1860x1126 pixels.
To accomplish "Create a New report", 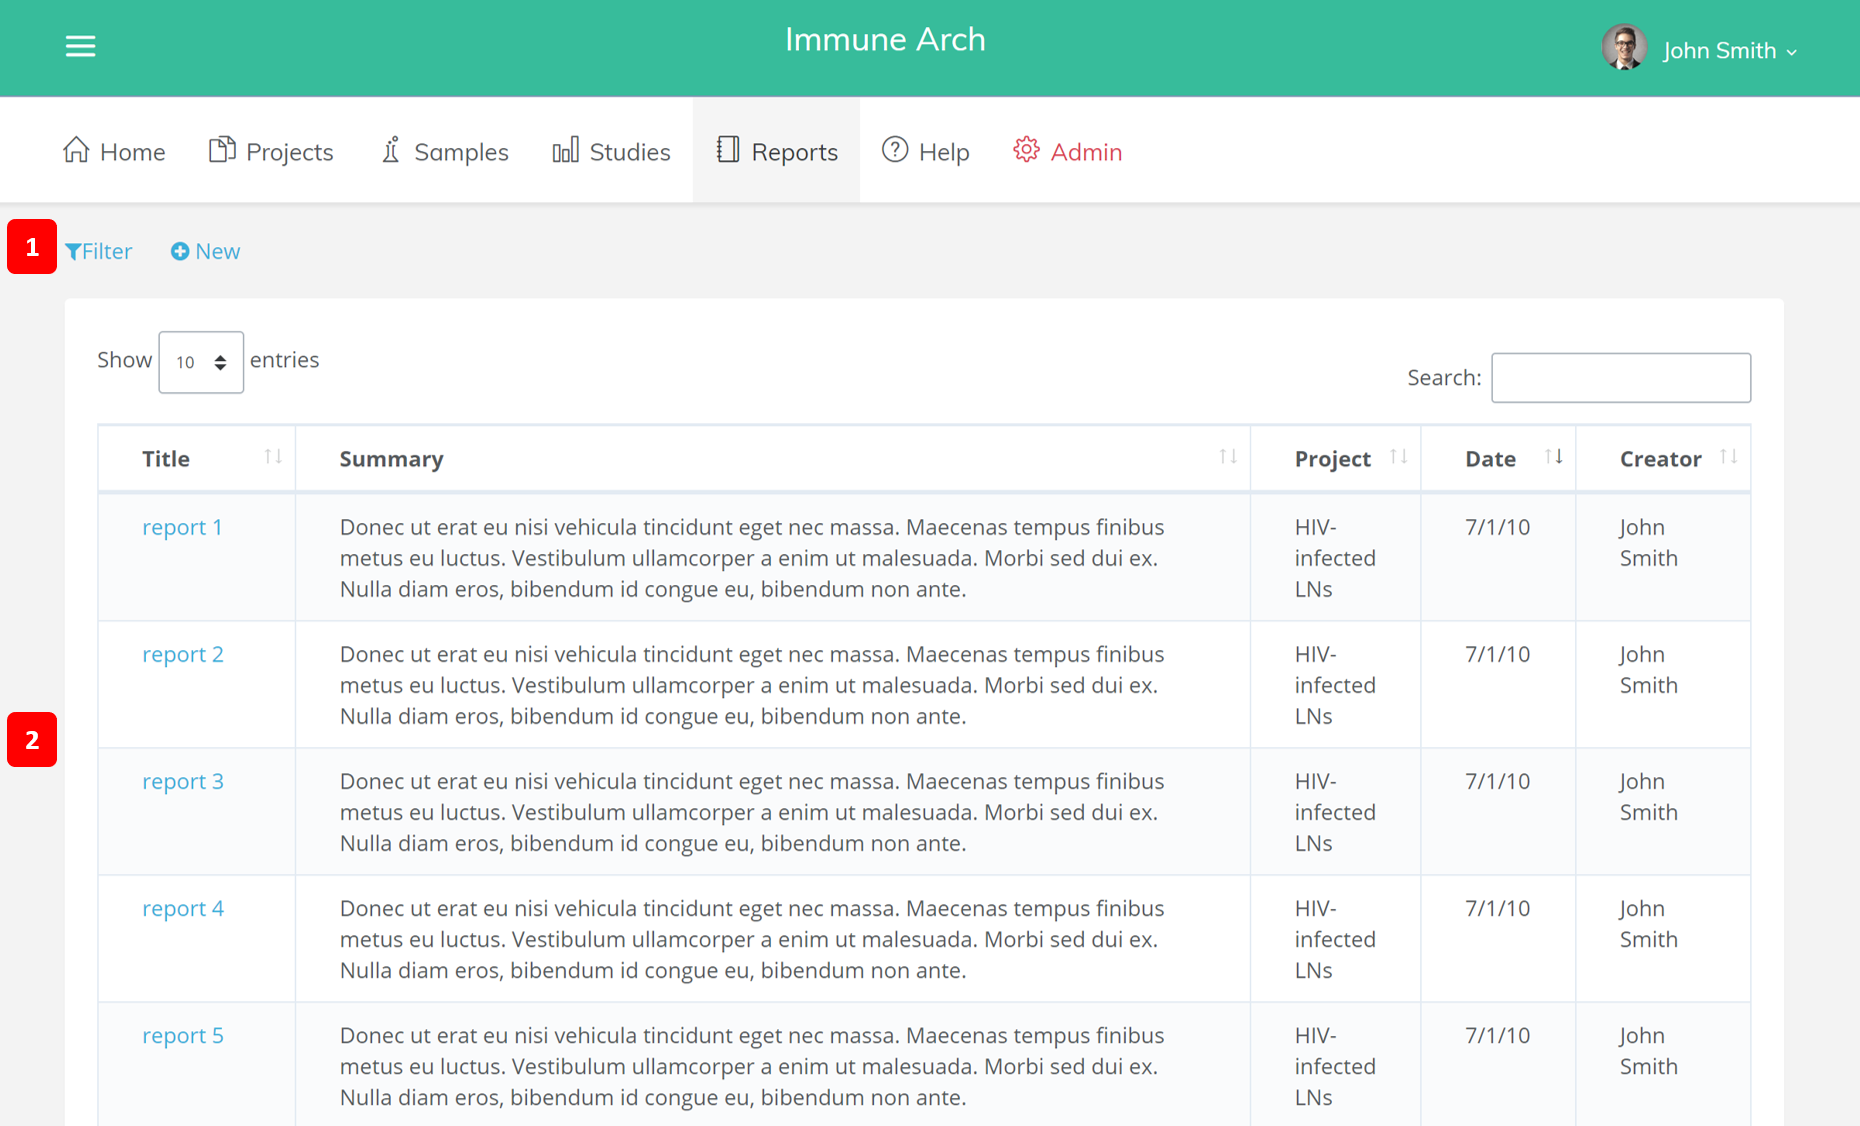I will click(205, 251).
